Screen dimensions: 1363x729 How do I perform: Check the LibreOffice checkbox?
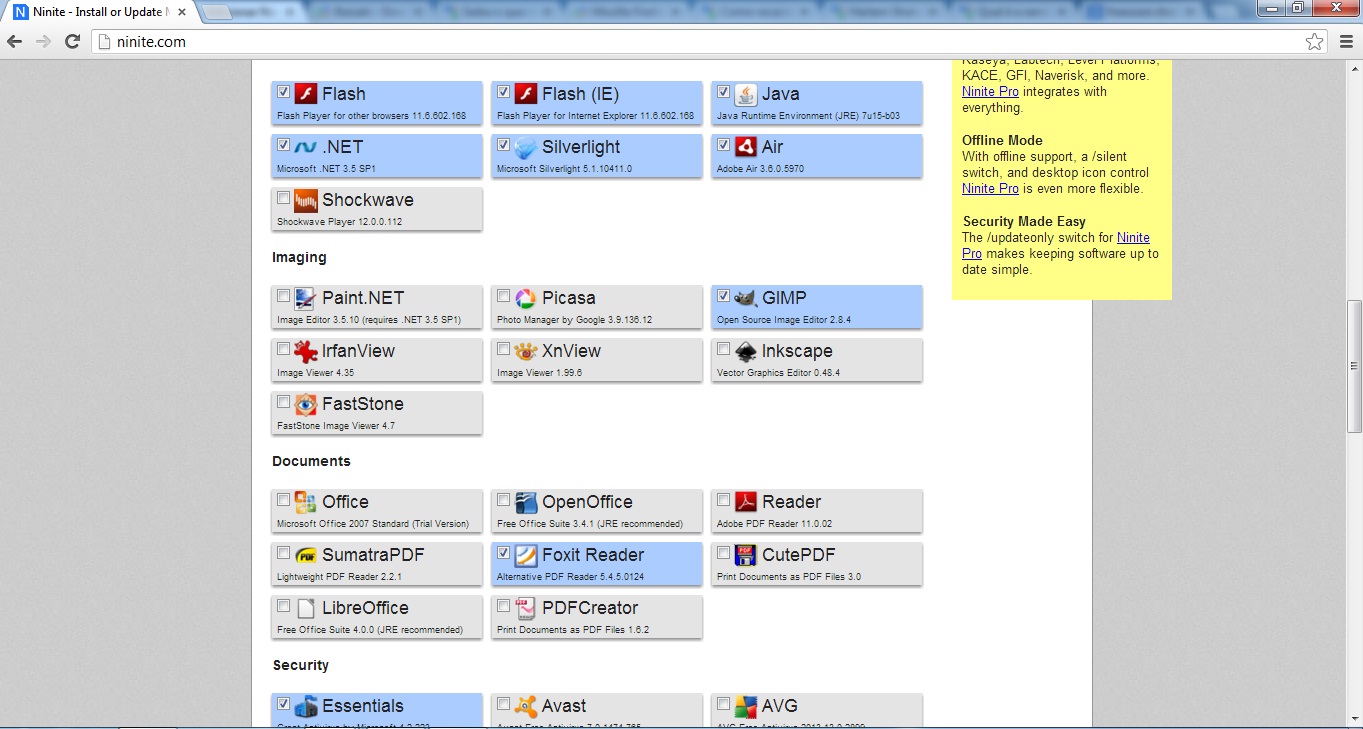pyautogui.click(x=284, y=605)
